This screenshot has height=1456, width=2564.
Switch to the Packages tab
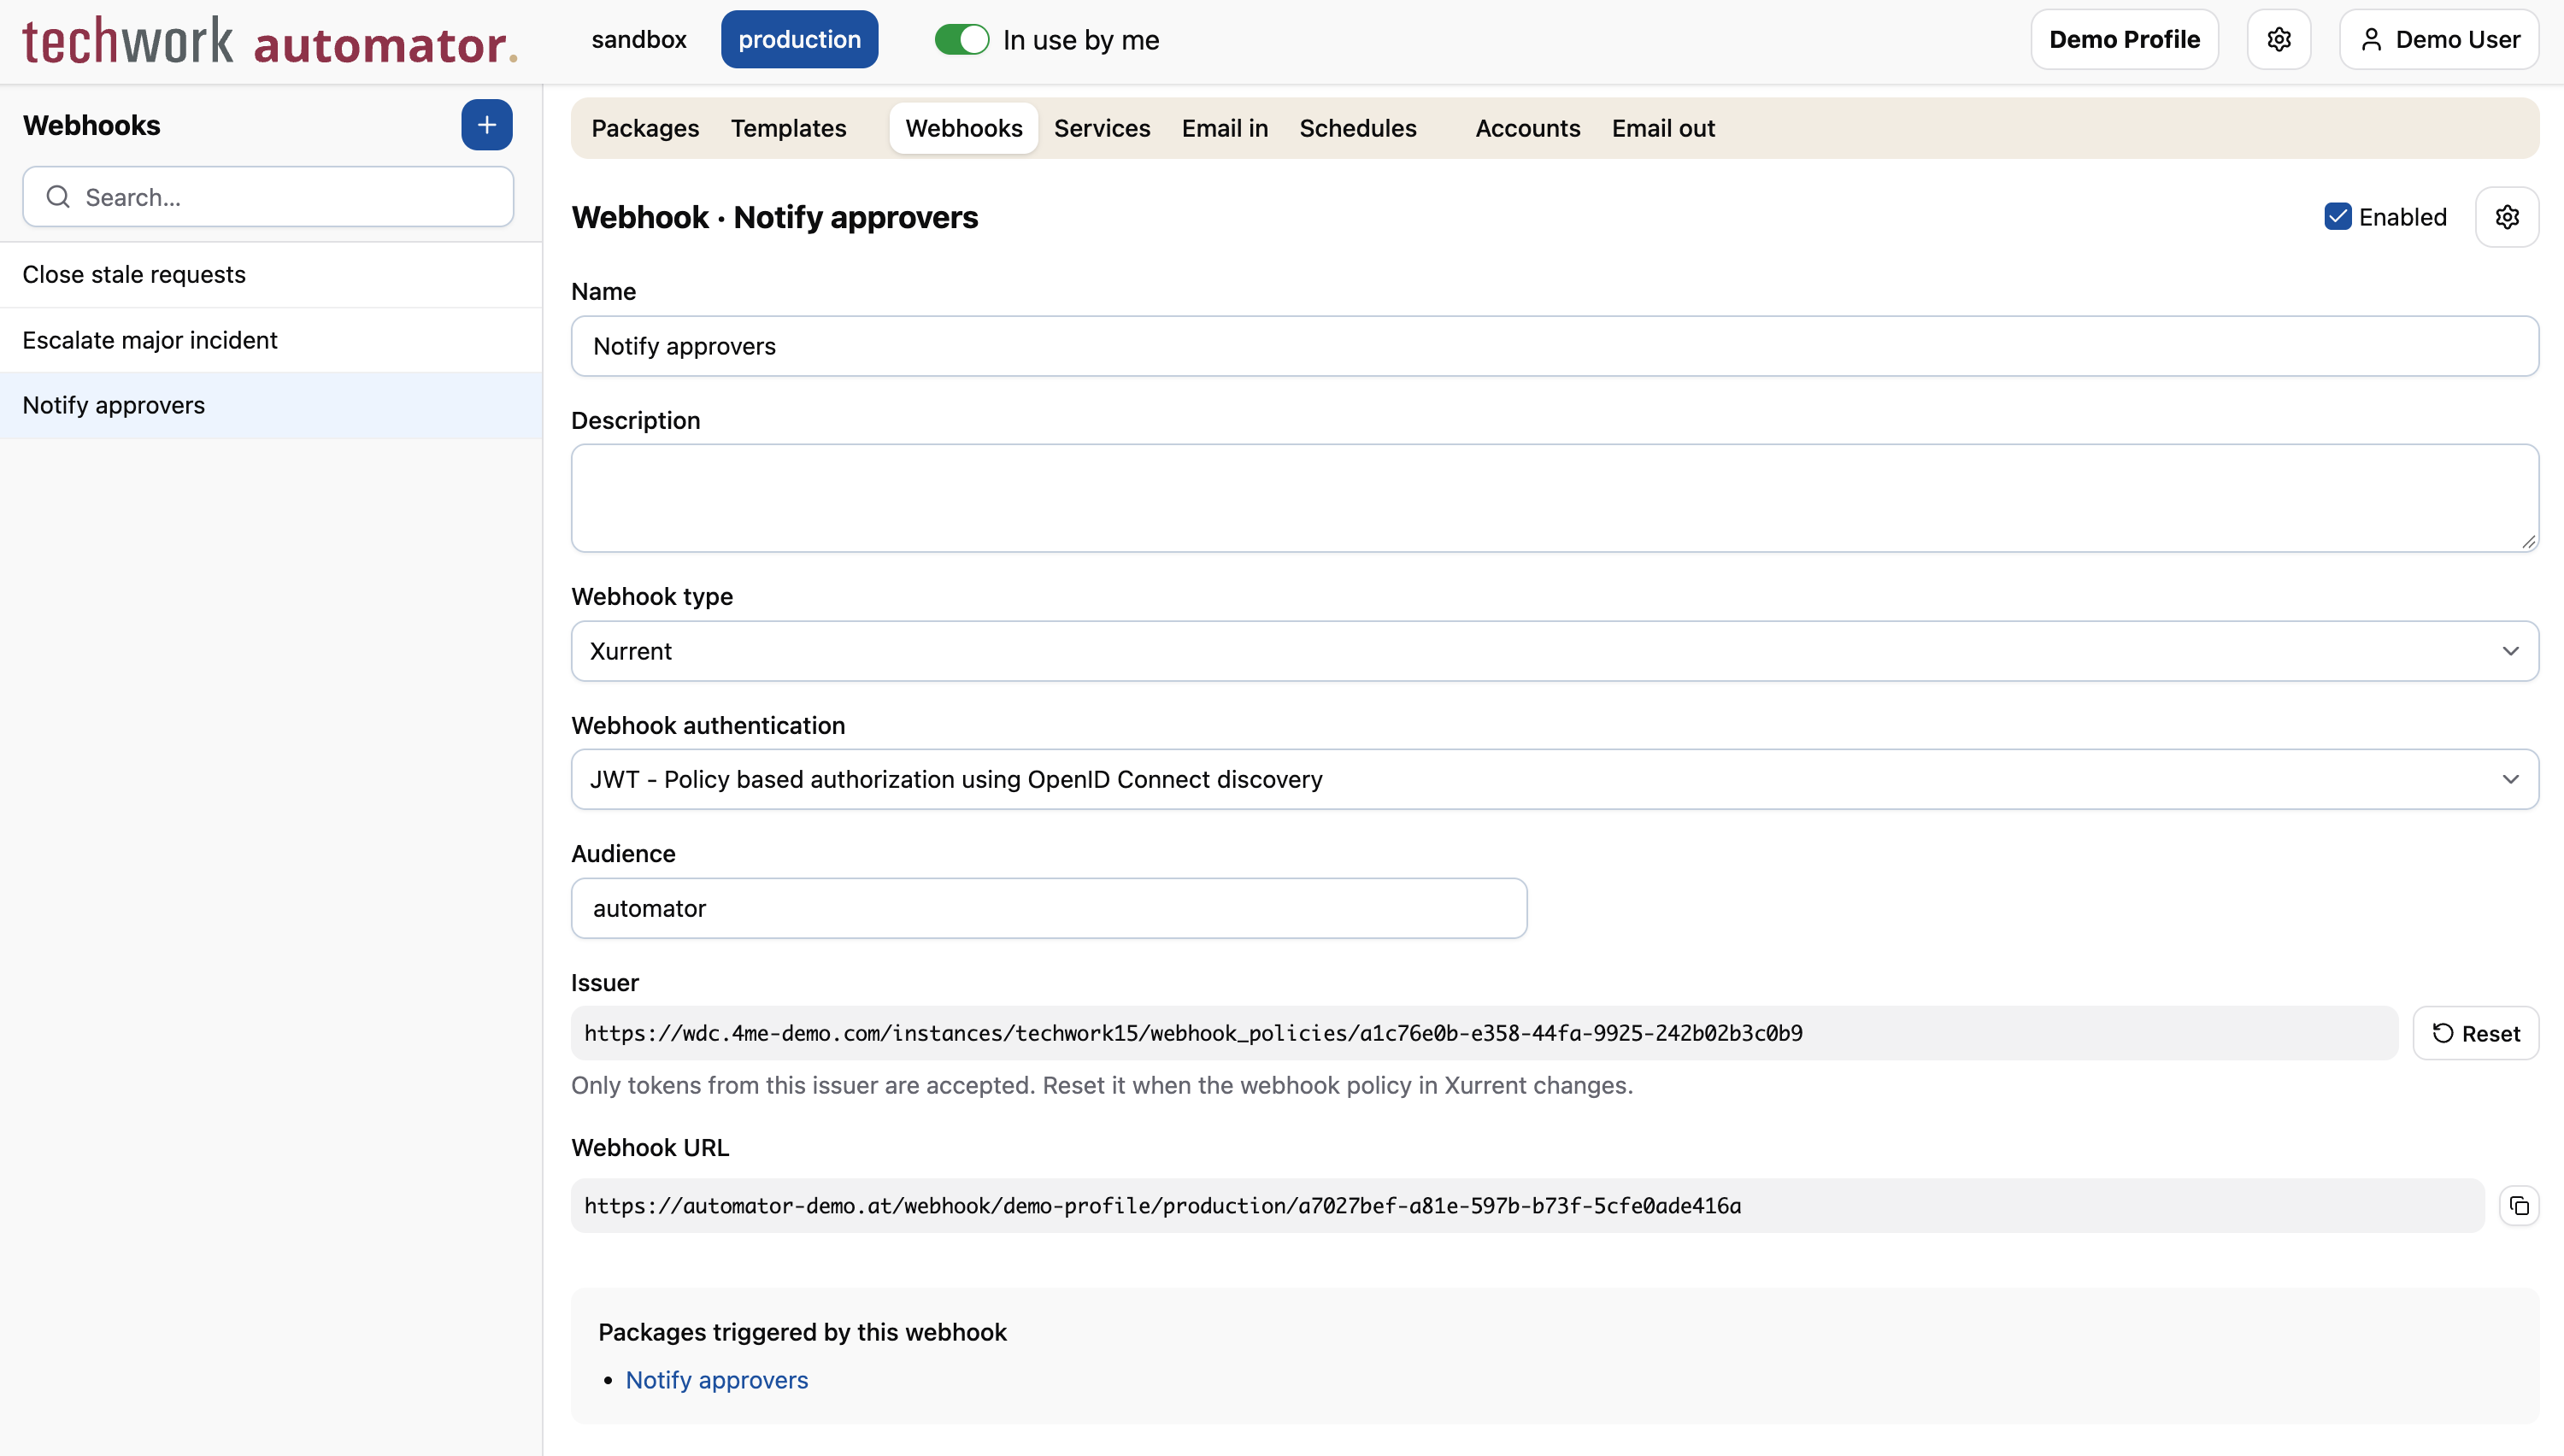coord(645,128)
